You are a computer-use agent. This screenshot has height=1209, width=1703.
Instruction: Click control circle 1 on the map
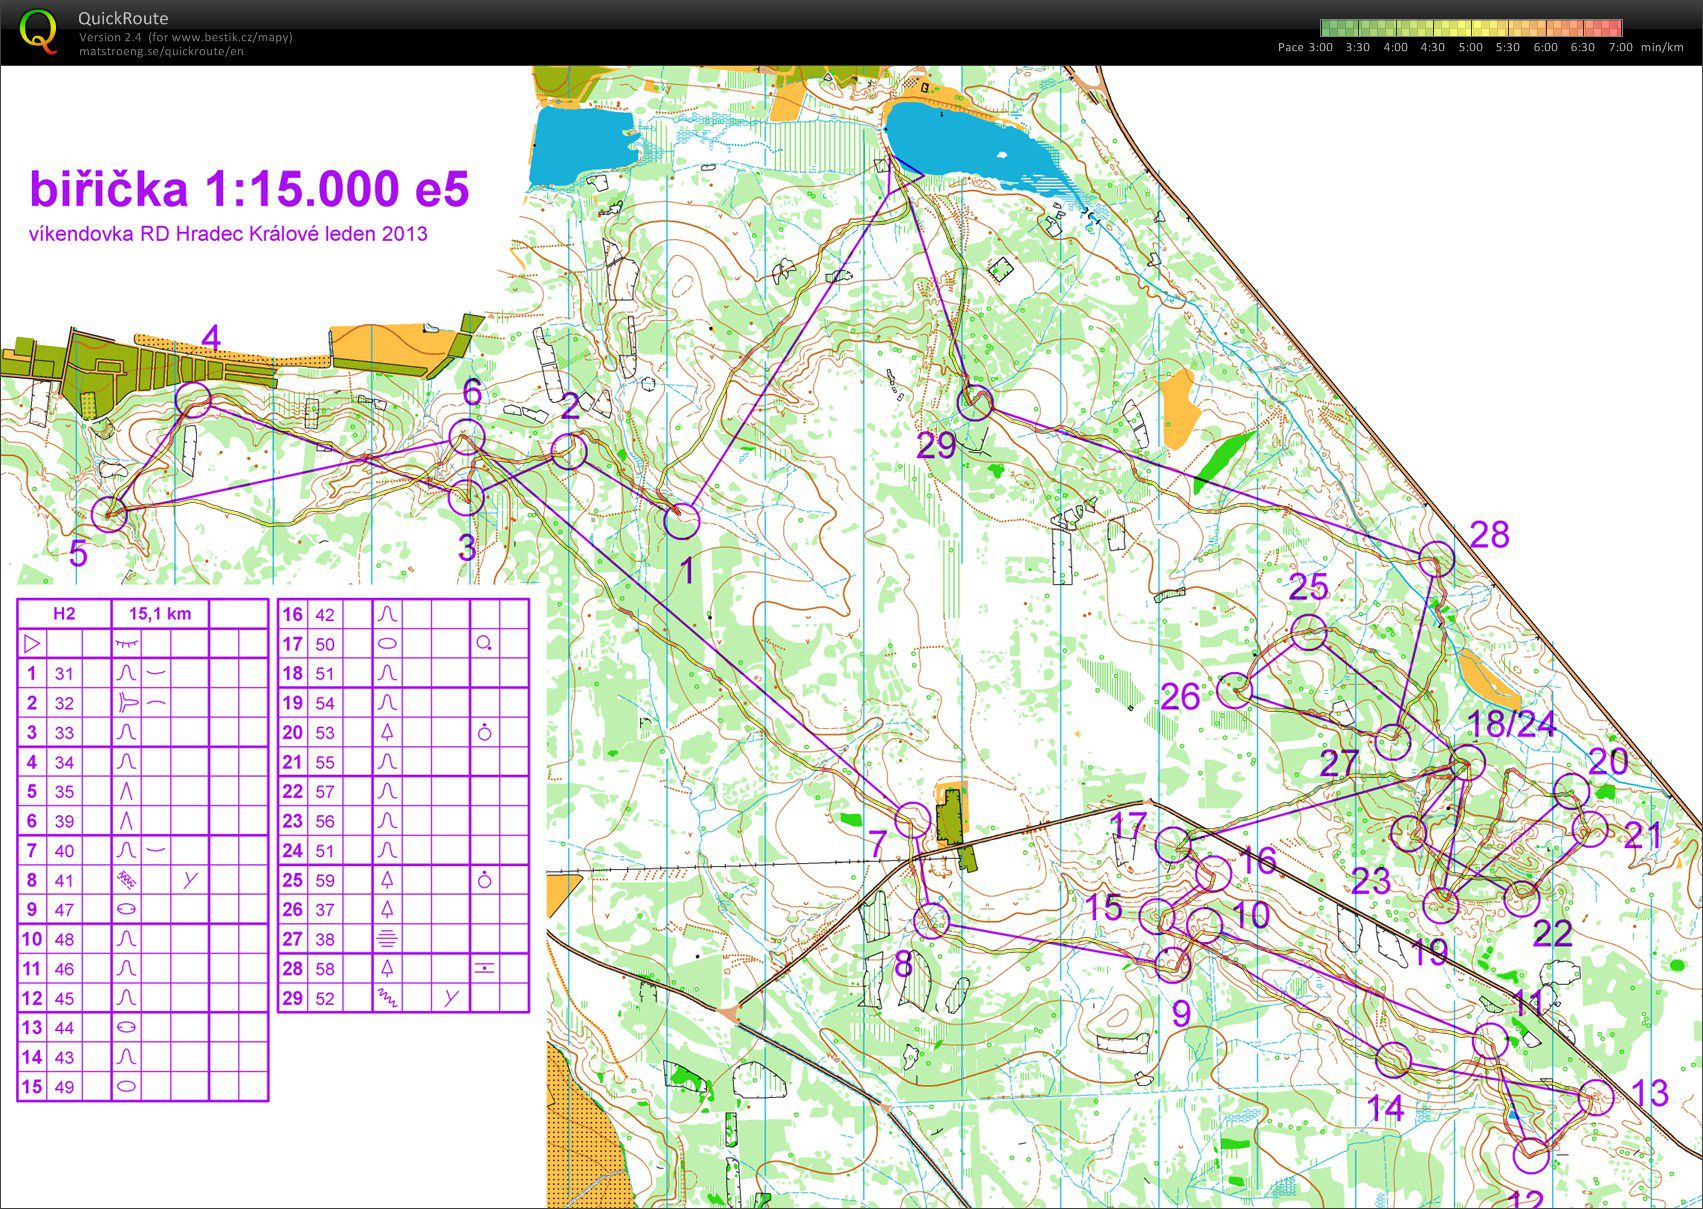pyautogui.click(x=682, y=521)
